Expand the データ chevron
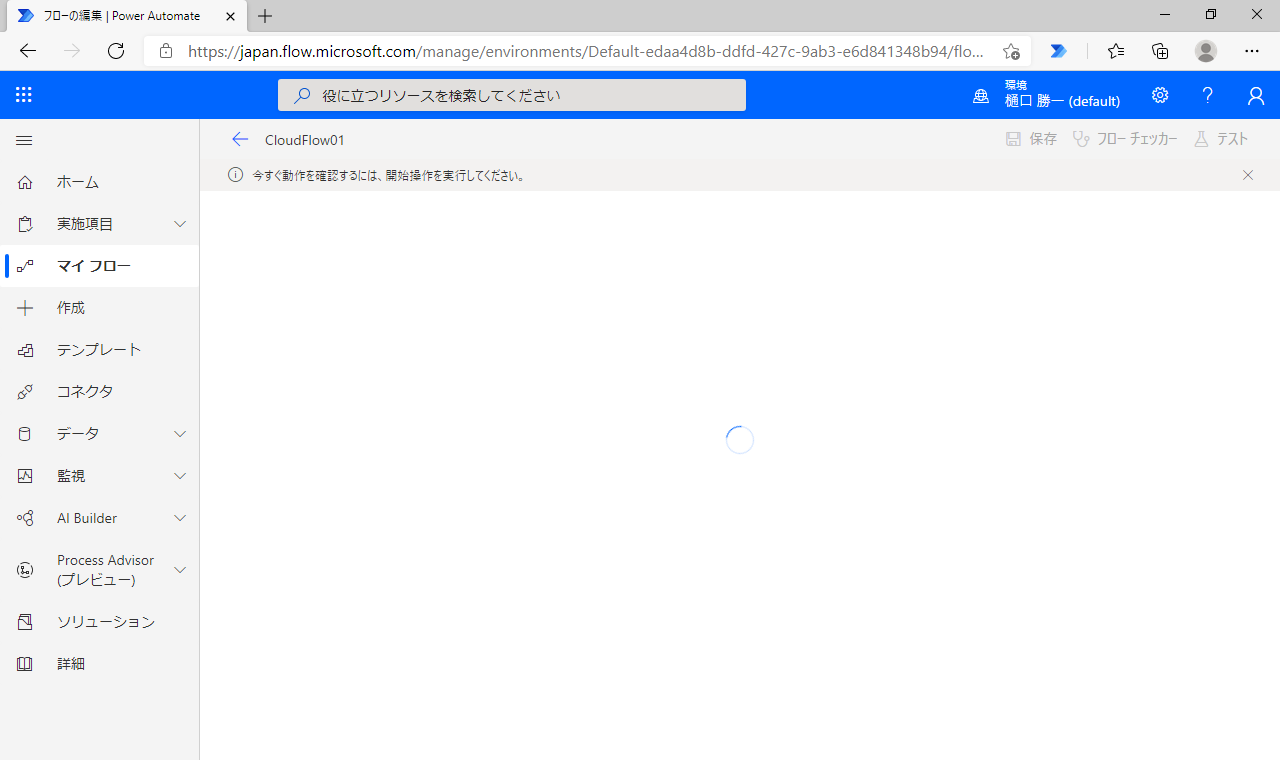The width and height of the screenshot is (1280, 760). (180, 434)
